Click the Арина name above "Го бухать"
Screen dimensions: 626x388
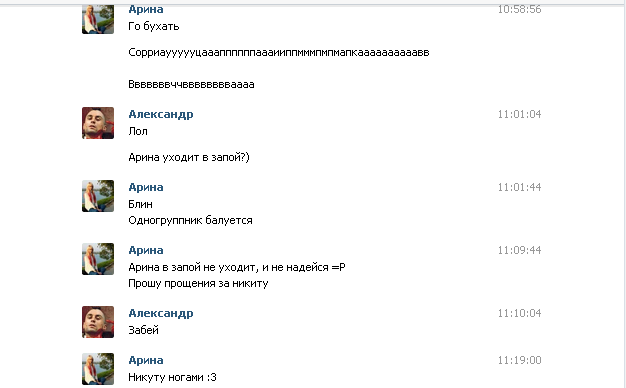pyautogui.click(x=146, y=10)
